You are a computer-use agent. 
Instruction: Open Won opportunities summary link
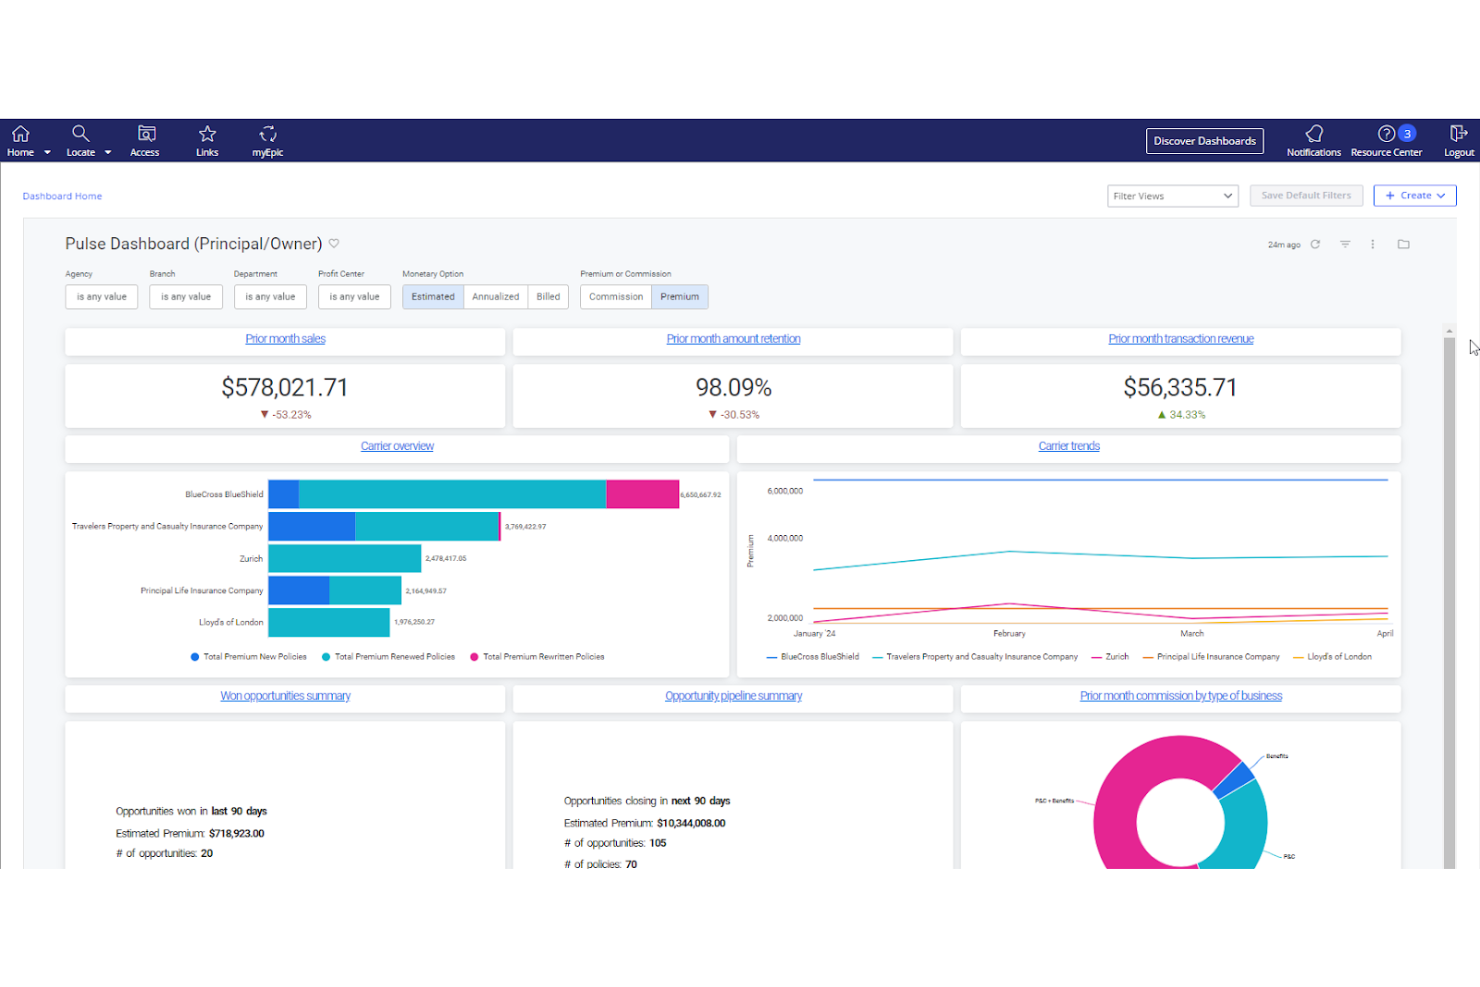coord(285,696)
